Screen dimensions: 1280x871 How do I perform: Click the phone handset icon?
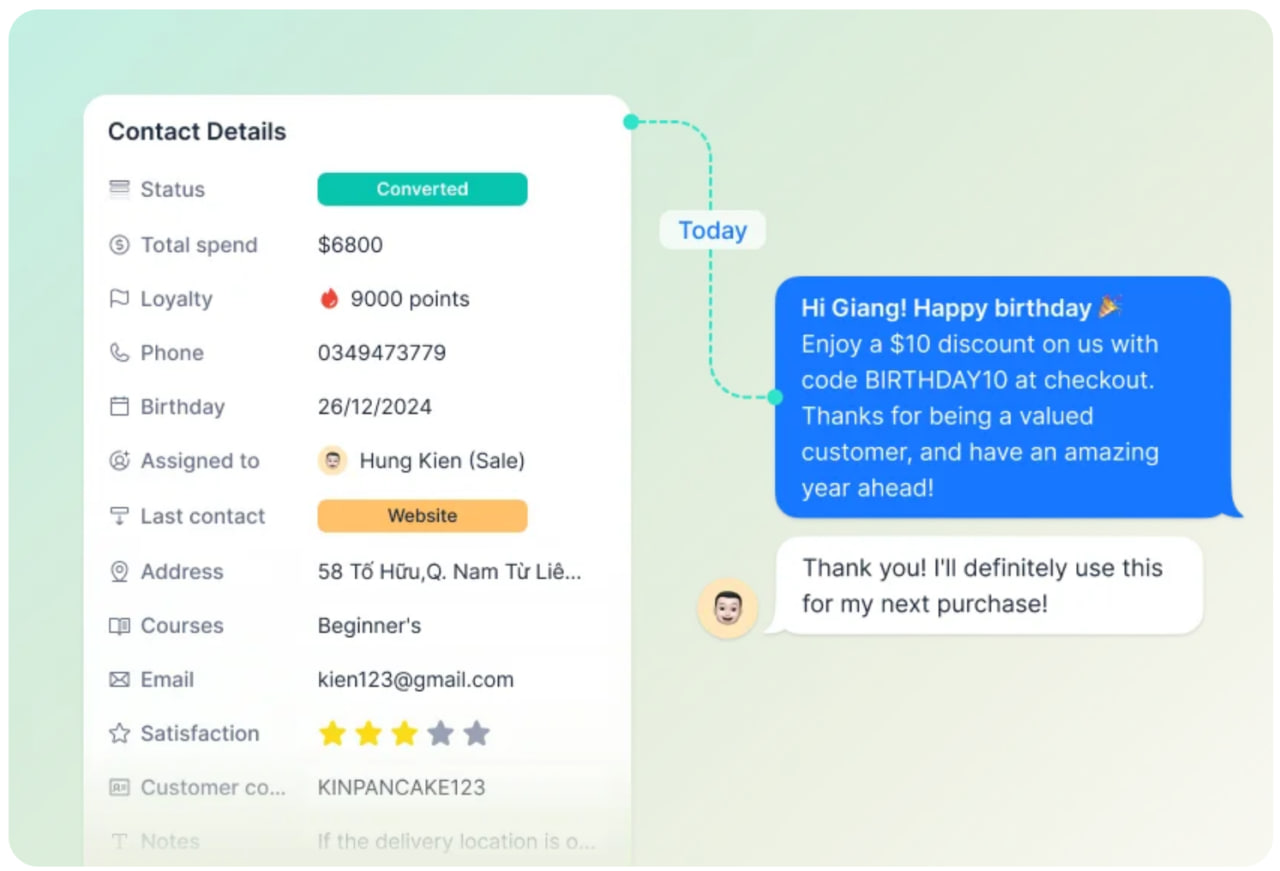click(x=119, y=353)
